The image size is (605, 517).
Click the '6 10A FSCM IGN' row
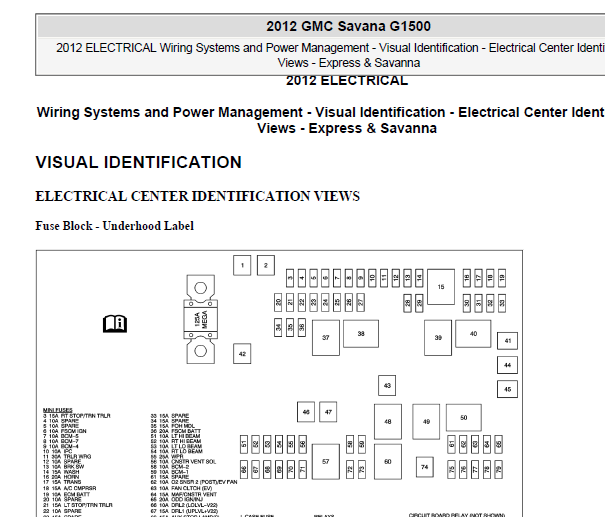tap(65, 431)
